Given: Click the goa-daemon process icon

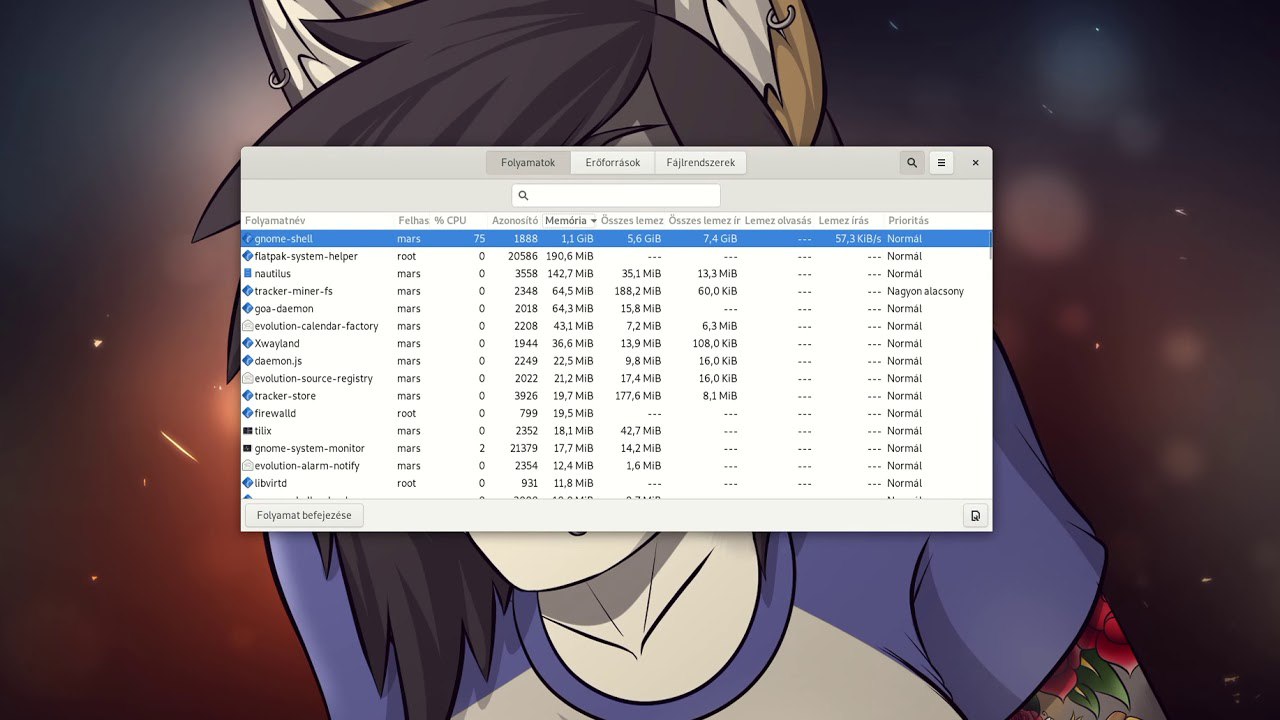Looking at the screenshot, I should 248,308.
